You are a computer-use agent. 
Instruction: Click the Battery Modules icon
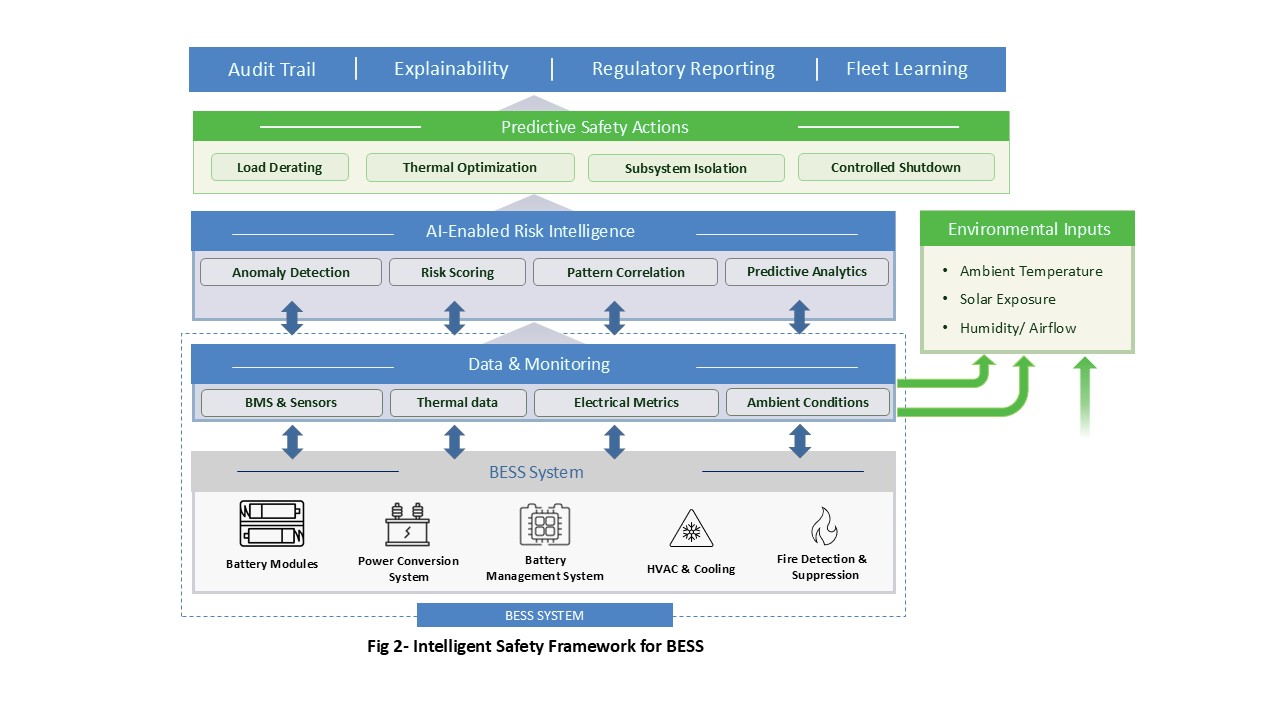pos(271,523)
